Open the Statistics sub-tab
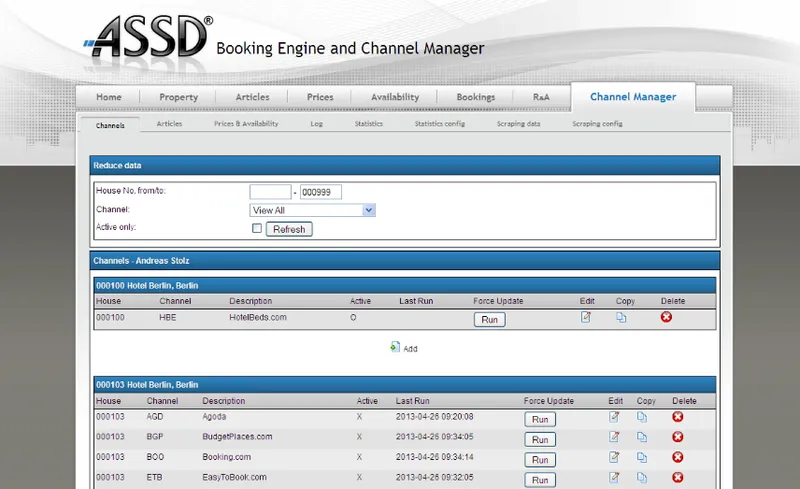The height and width of the screenshot is (489, 800). (368, 124)
